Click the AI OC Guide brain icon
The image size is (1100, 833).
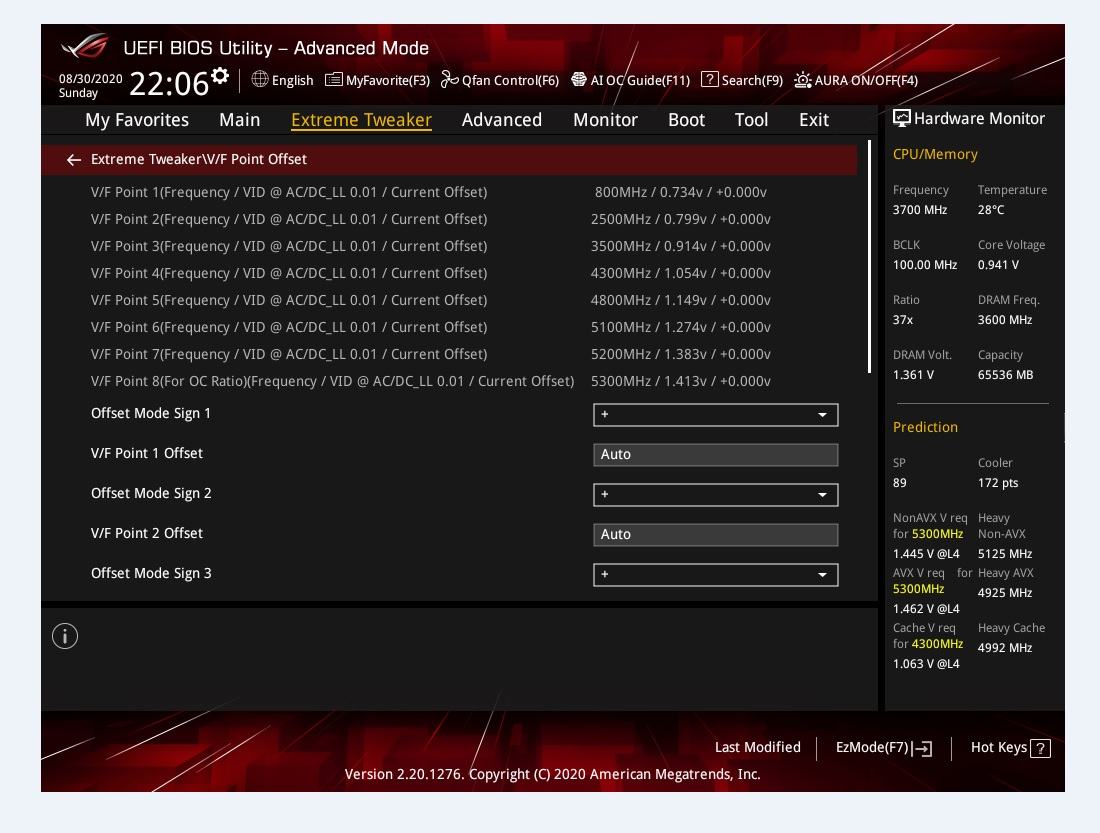coord(579,79)
